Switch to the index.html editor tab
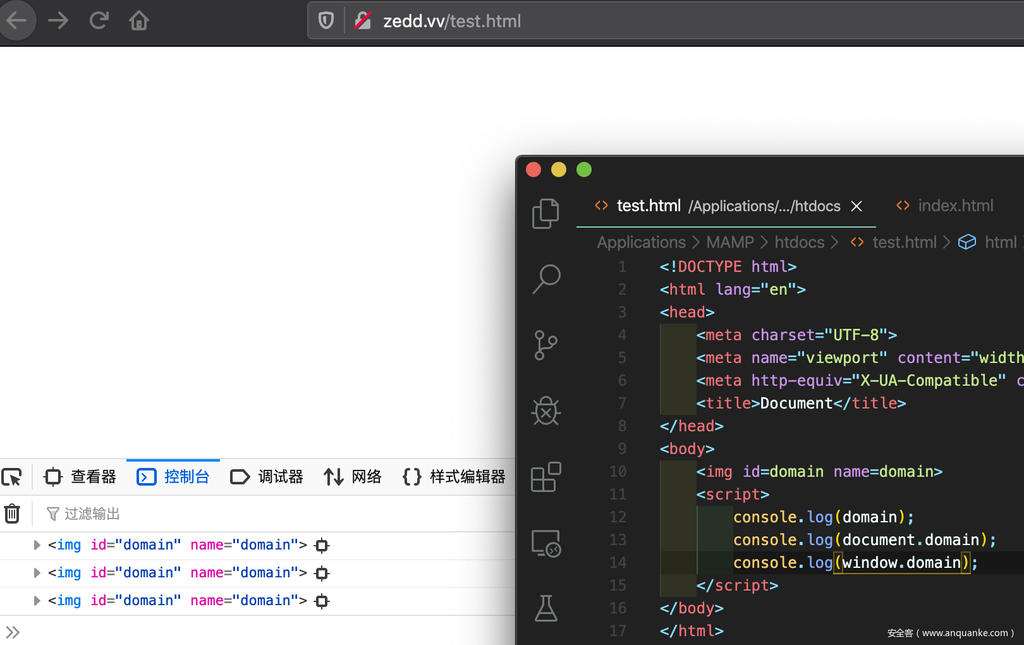 point(944,206)
